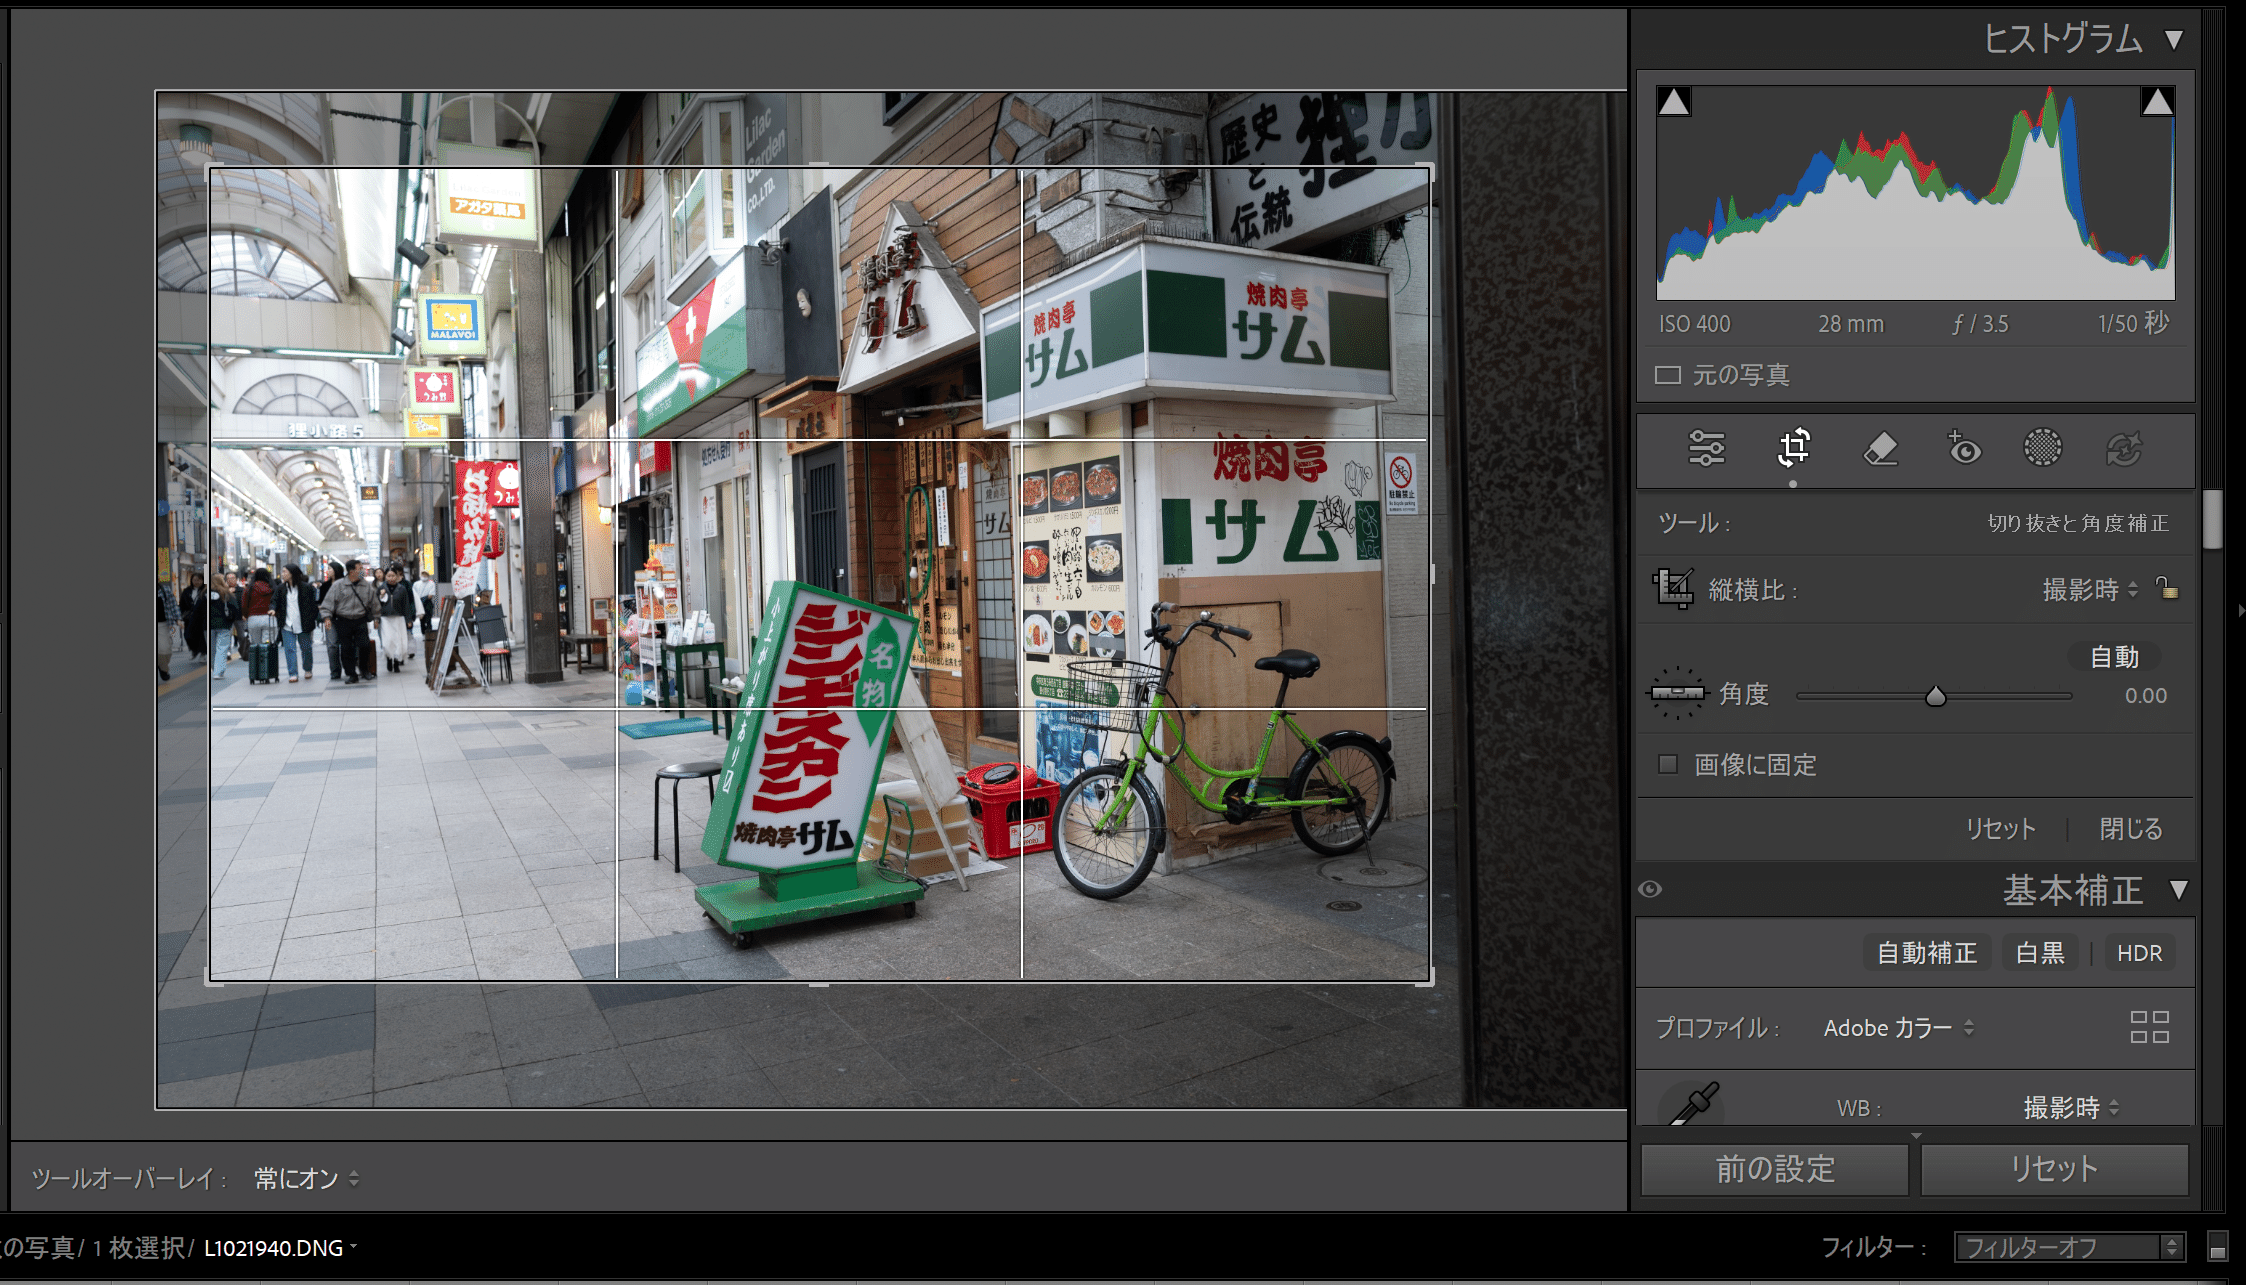Open the edit adjustments panel icon
Screen dimensions: 2246x1285
(1707, 449)
